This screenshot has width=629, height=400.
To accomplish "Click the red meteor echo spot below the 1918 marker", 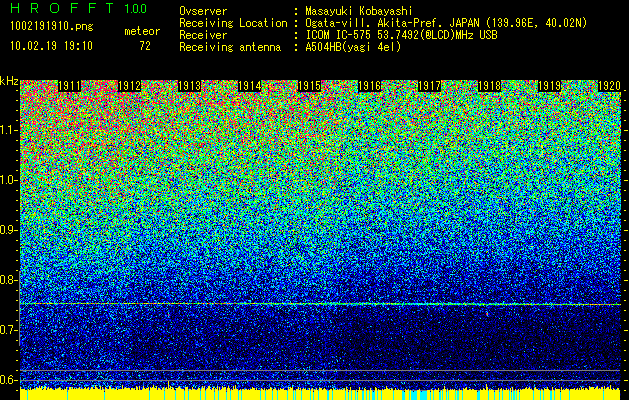I will point(487,313).
